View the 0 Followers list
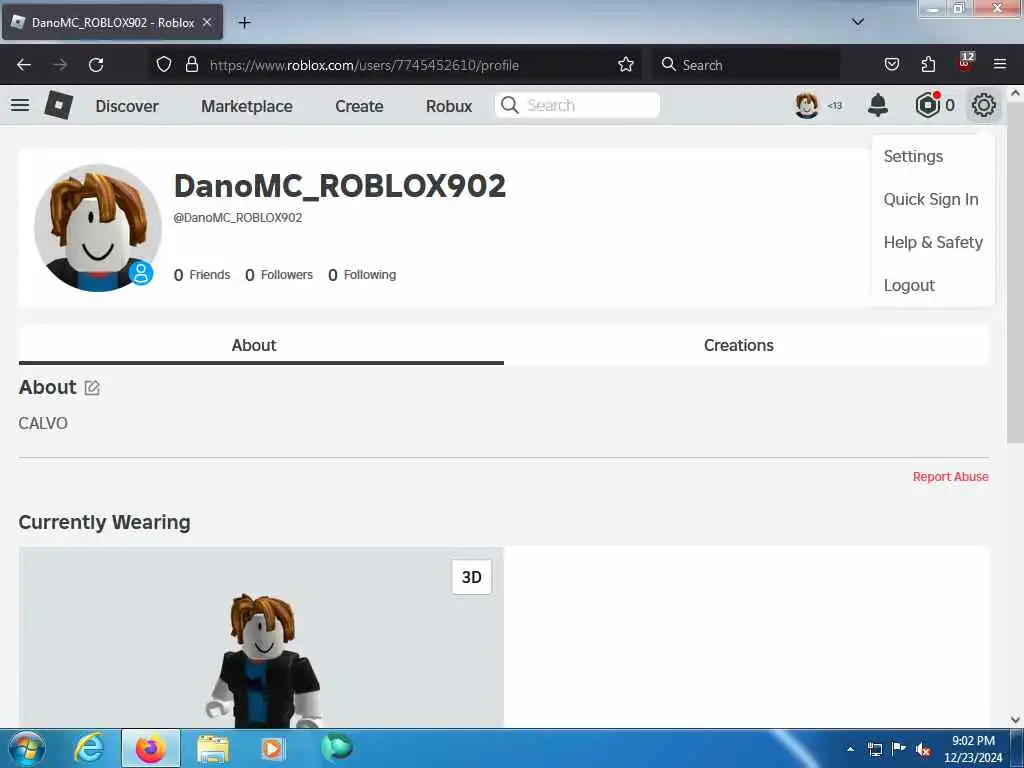The width and height of the screenshot is (1024, 768). point(279,275)
